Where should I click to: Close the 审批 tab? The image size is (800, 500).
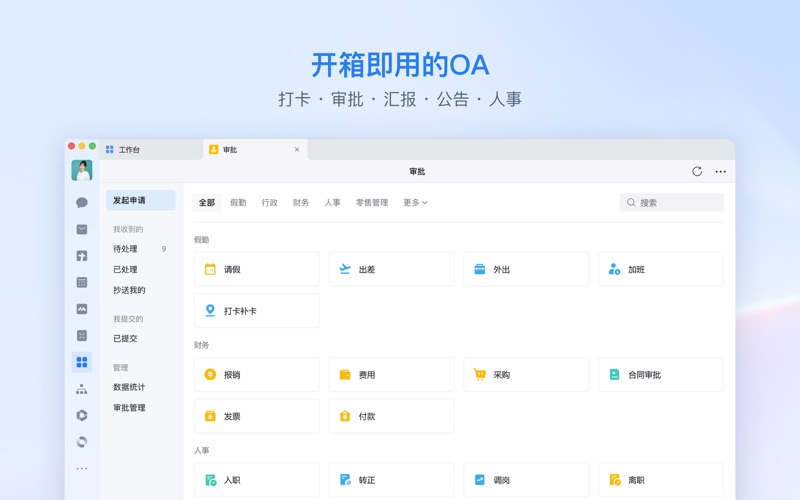tap(297, 150)
